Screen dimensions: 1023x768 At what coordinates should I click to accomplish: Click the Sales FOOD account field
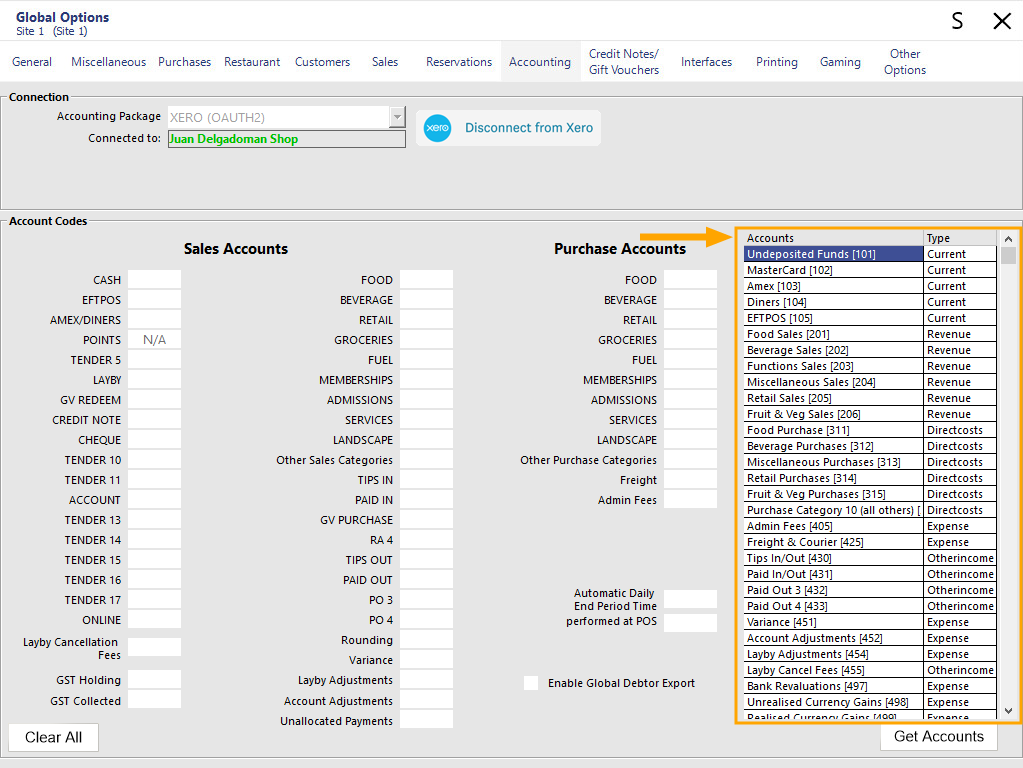[426, 280]
